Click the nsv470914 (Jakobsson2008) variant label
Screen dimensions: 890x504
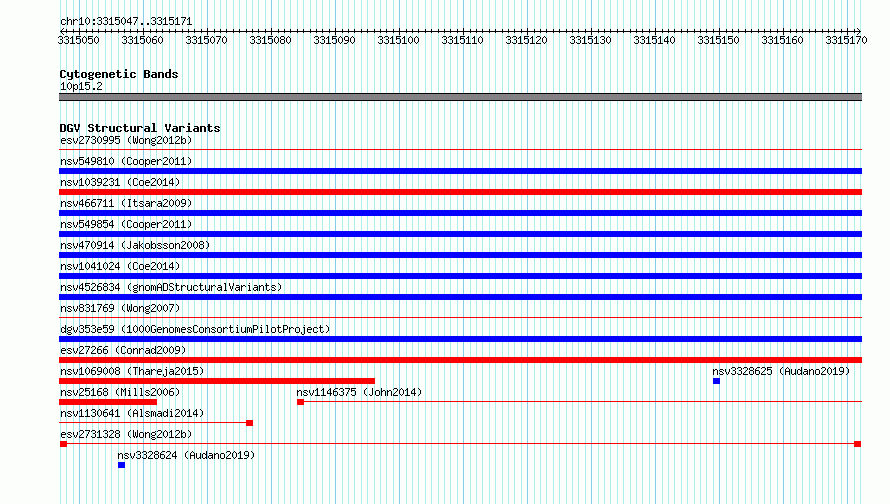click(x=135, y=245)
